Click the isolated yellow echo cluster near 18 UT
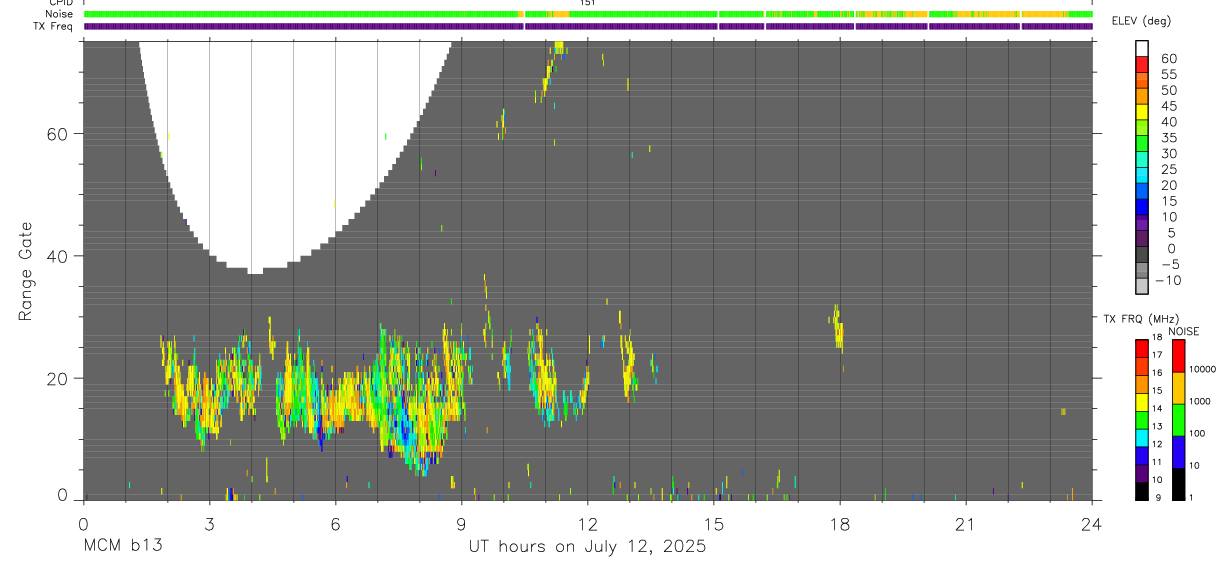 (837, 329)
